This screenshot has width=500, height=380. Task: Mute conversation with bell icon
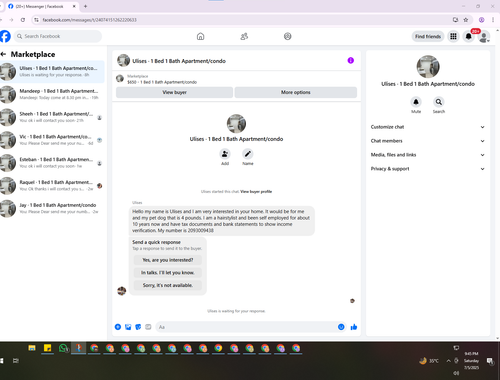[x=416, y=102]
